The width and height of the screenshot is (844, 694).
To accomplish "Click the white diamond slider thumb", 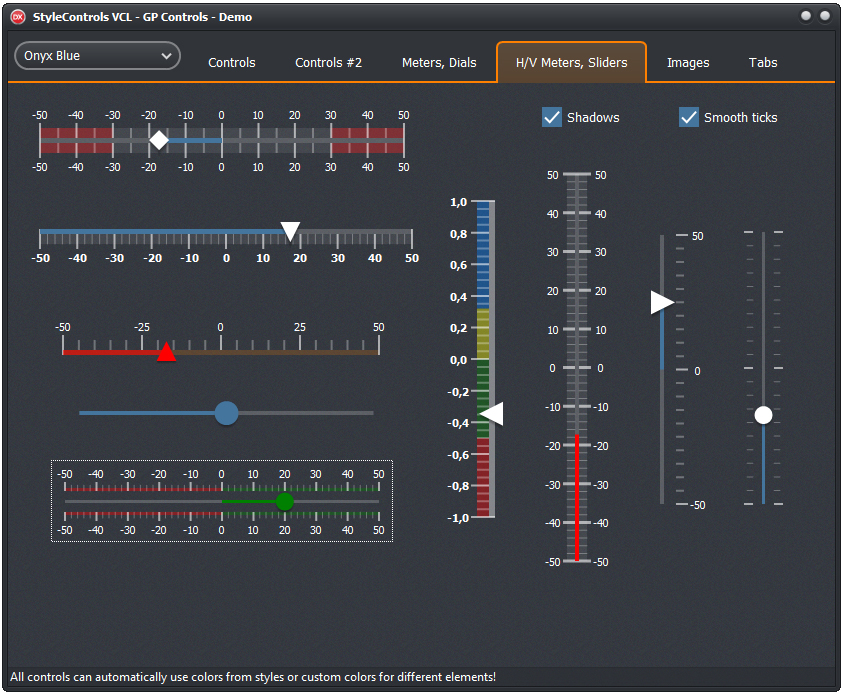I will 159,140.
